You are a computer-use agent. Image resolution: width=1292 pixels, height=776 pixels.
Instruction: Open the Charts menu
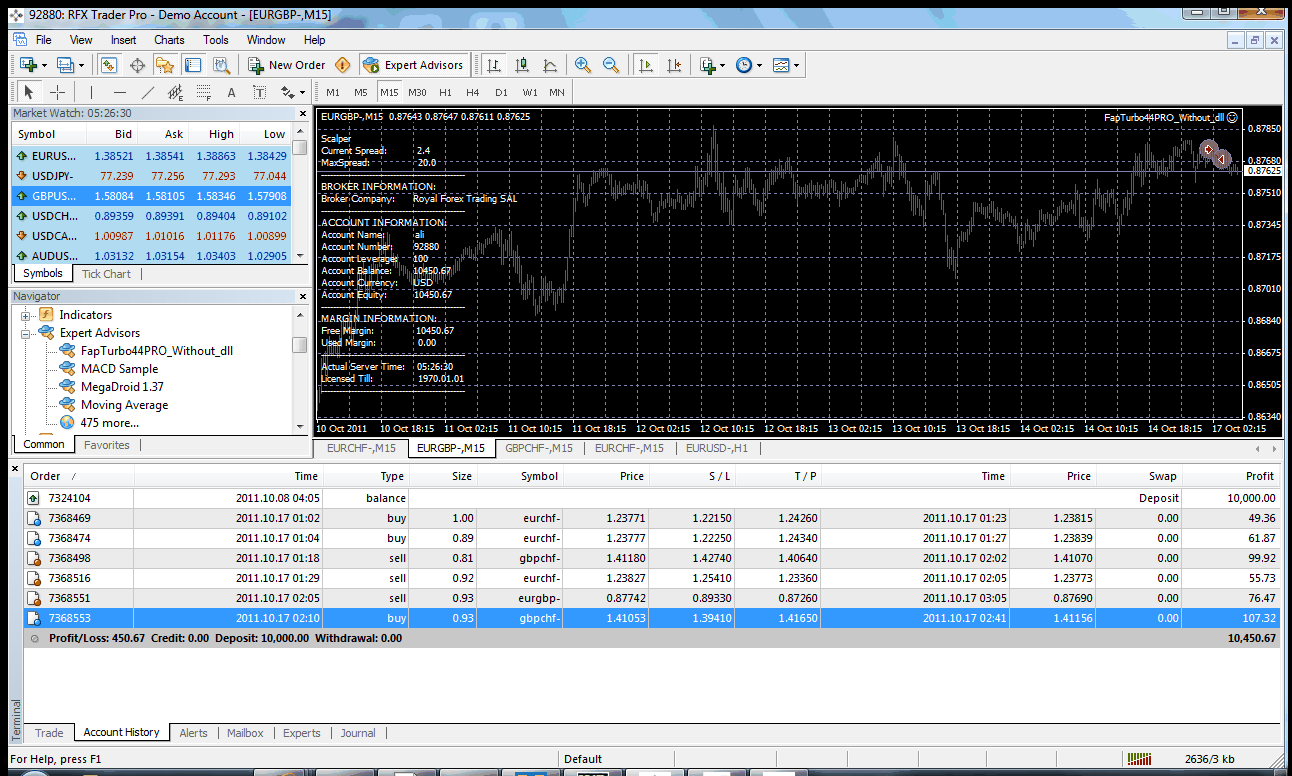coord(169,40)
